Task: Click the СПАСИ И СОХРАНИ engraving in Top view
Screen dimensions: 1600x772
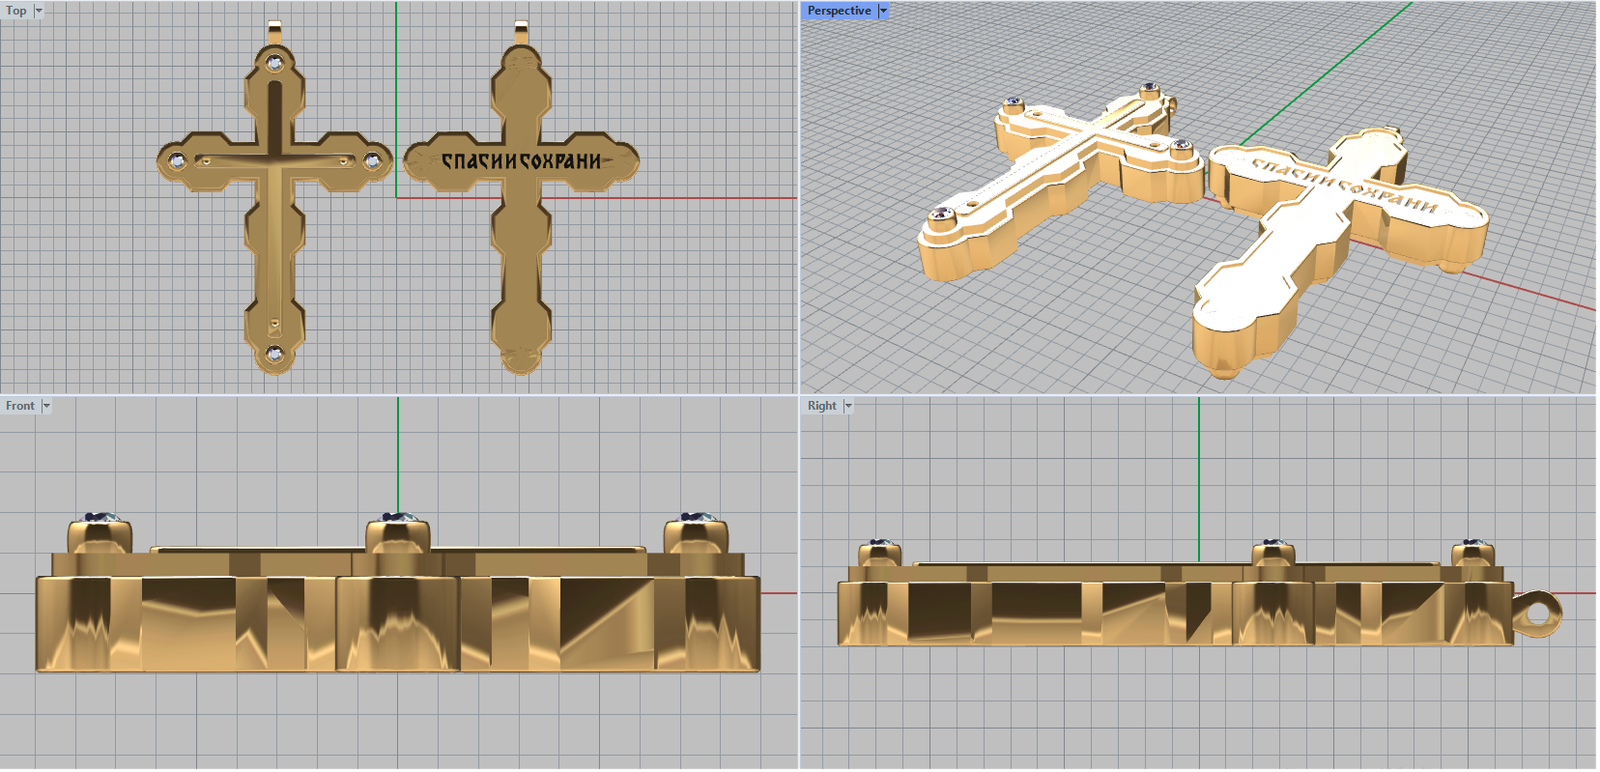Action: click(x=521, y=161)
